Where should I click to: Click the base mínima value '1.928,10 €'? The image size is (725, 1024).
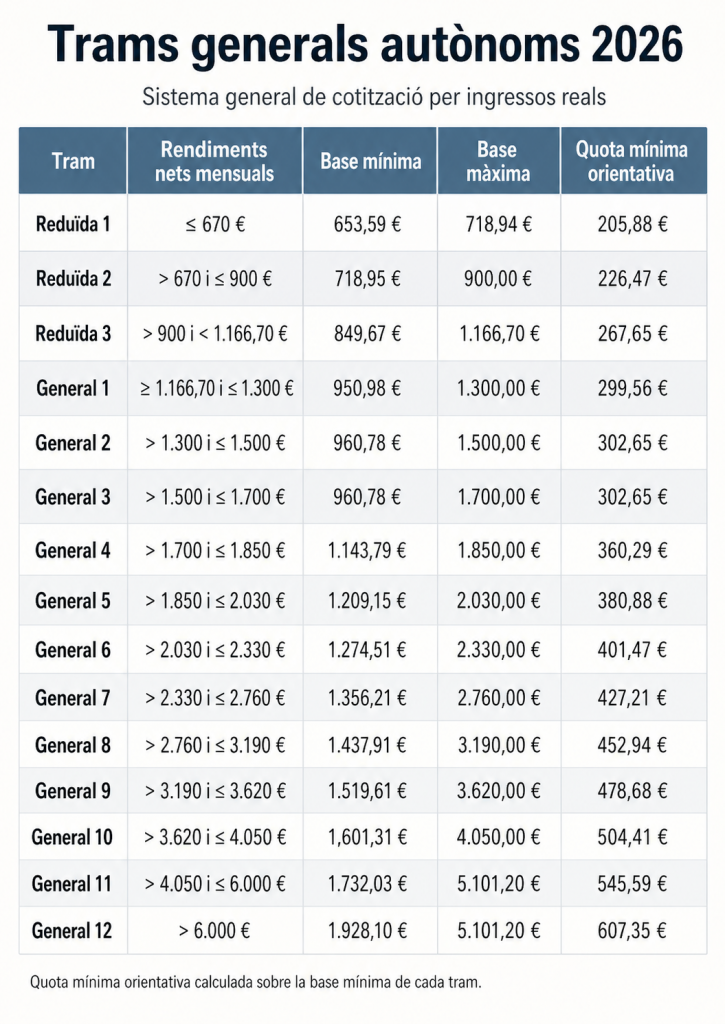coord(370,931)
